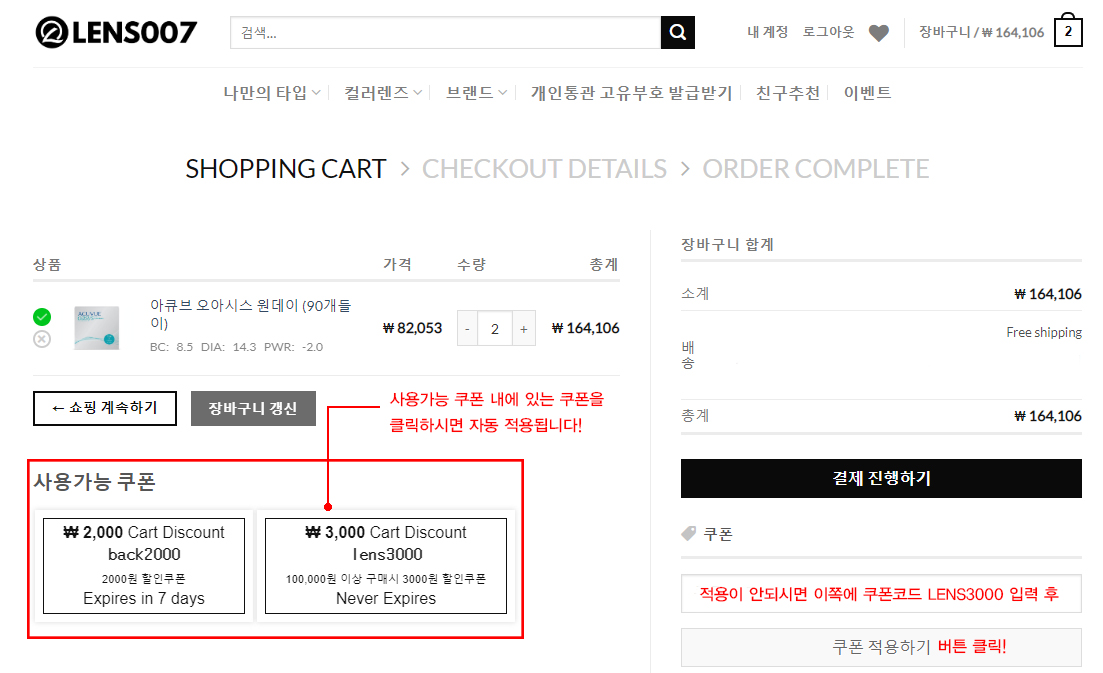Expand the 브랜드 dropdown menu
1103x673 pixels.
477,93
